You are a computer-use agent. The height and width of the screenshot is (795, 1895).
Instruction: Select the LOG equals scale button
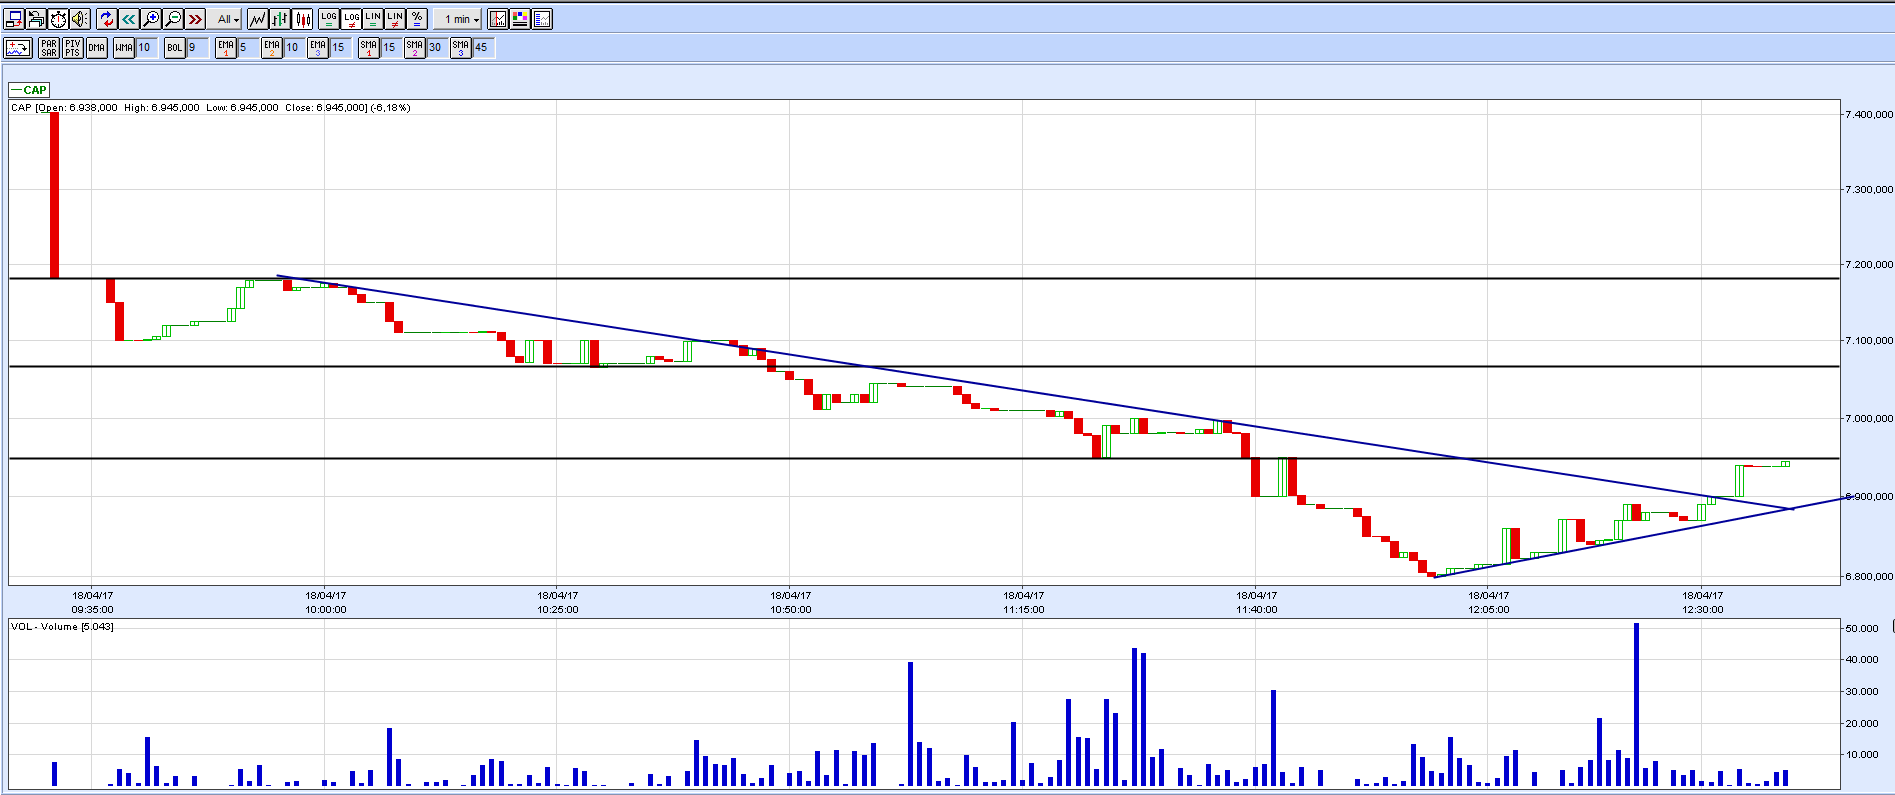click(x=328, y=19)
